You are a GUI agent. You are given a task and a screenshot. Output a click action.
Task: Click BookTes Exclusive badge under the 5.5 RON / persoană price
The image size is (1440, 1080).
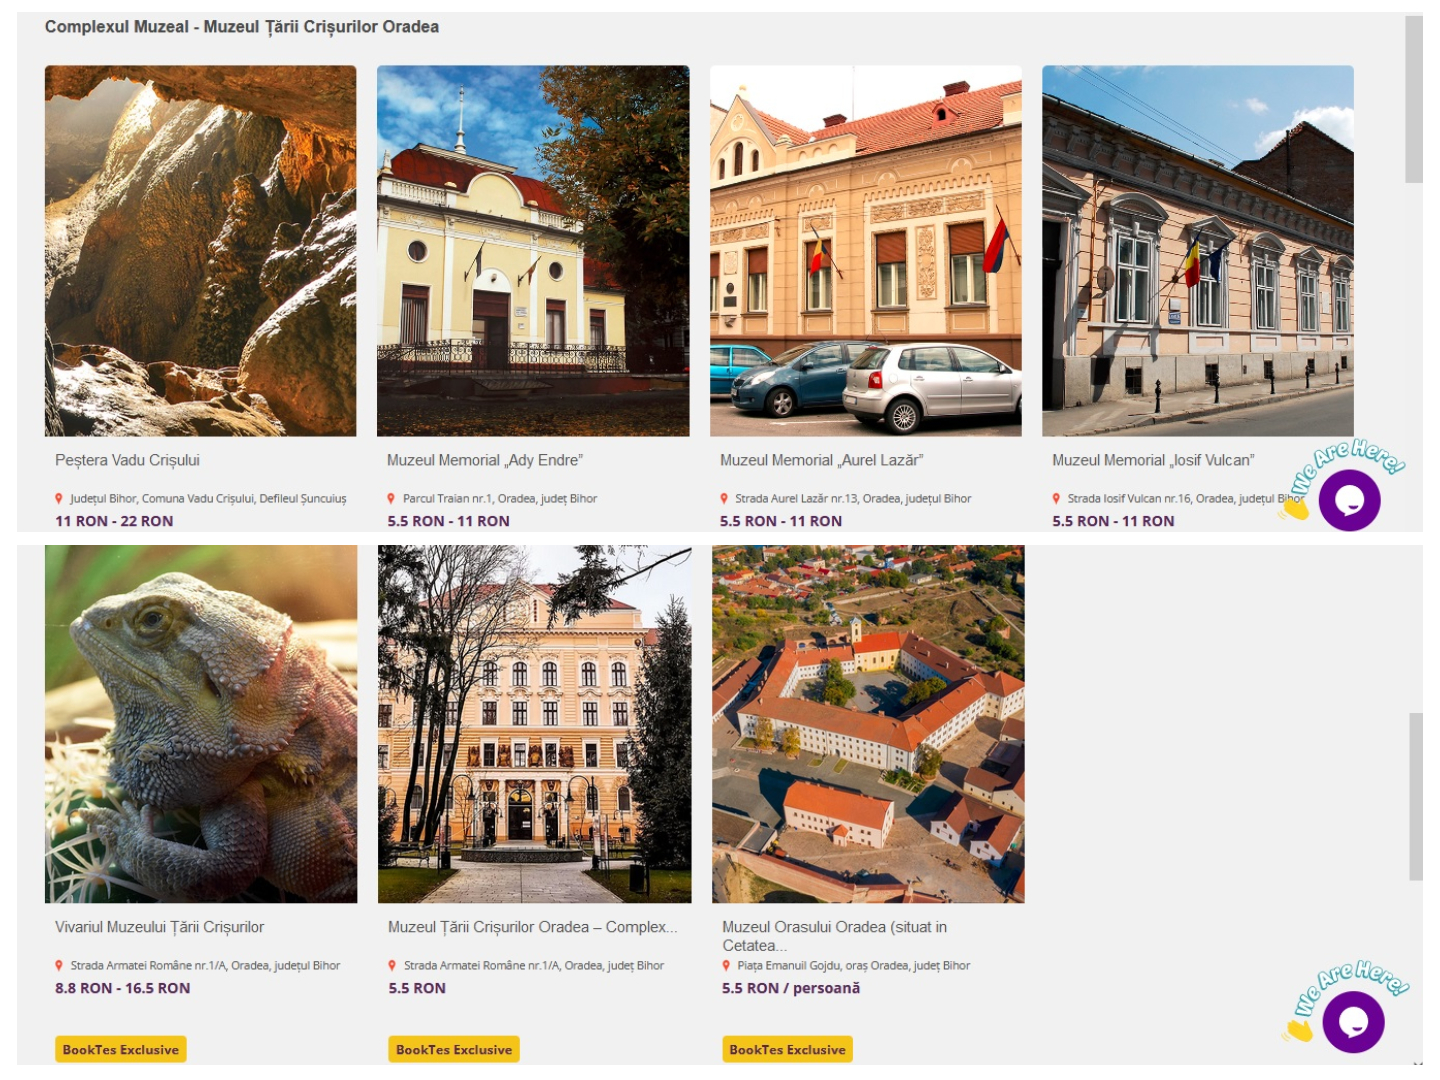[787, 1049]
